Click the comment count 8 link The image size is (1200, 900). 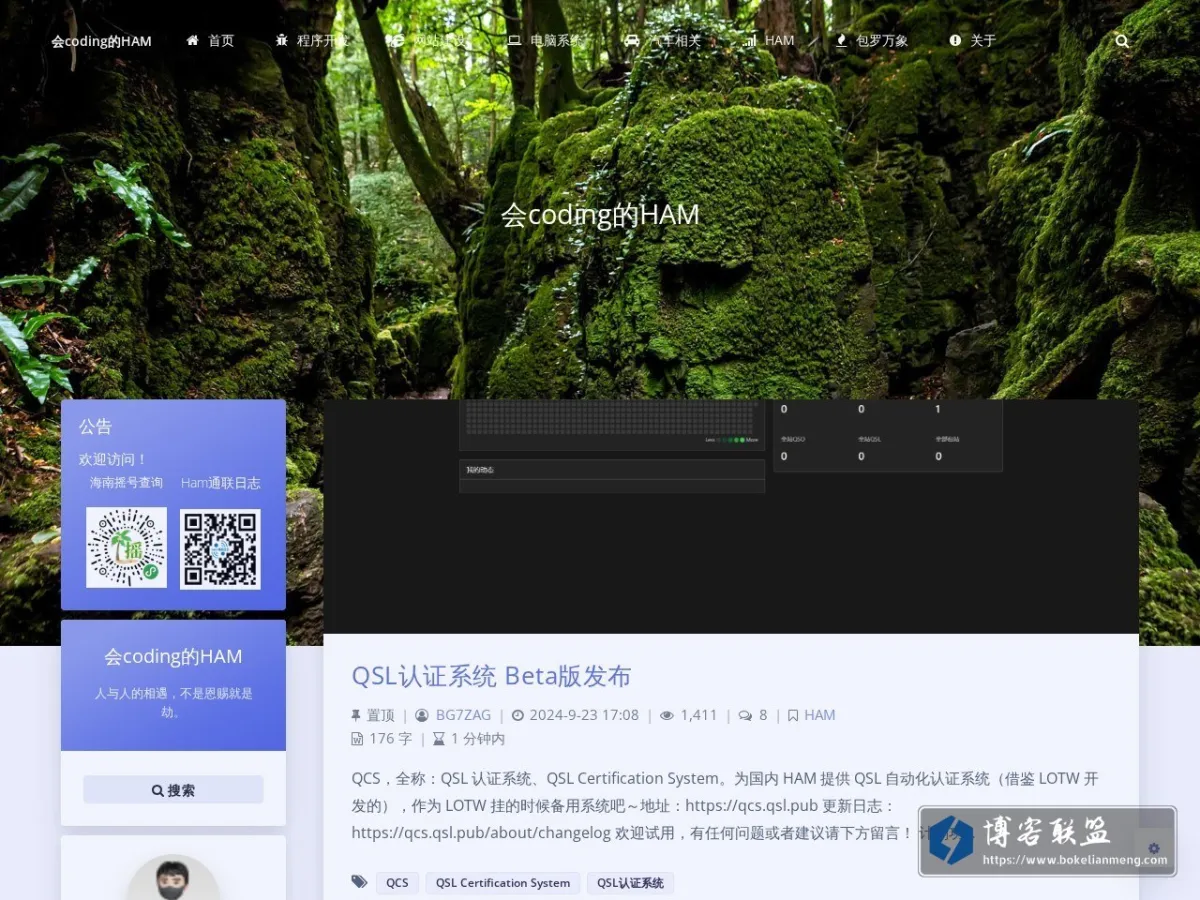tap(763, 715)
